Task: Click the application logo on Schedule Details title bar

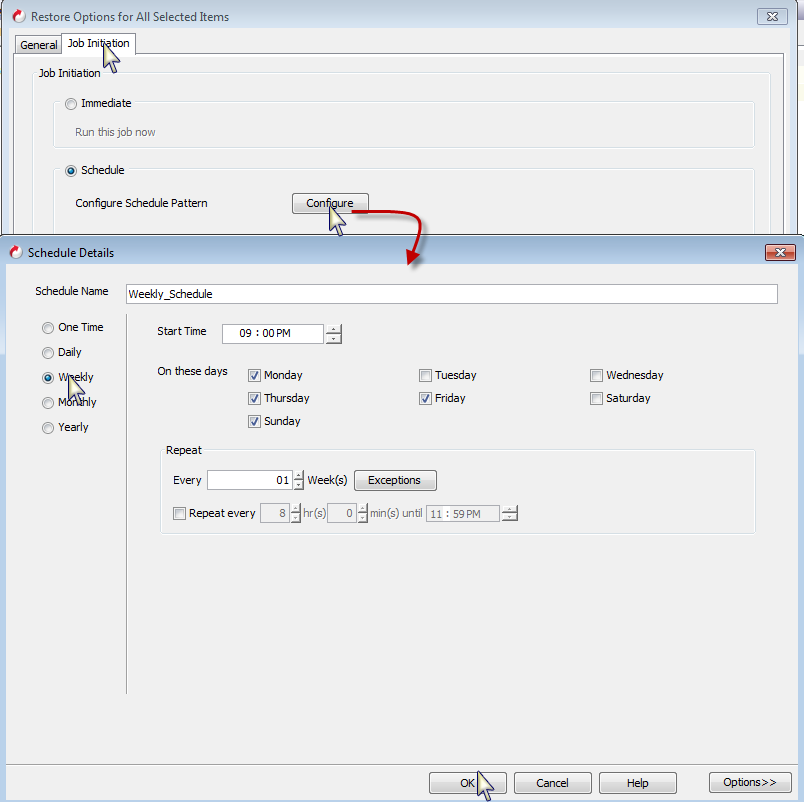Action: tap(14, 252)
